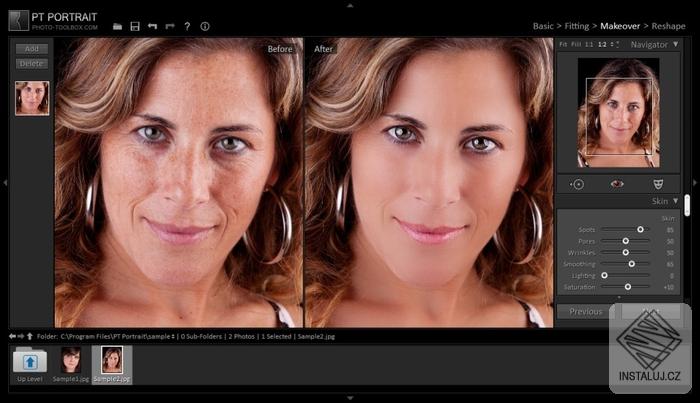Go to the Fitting step

[577, 26]
